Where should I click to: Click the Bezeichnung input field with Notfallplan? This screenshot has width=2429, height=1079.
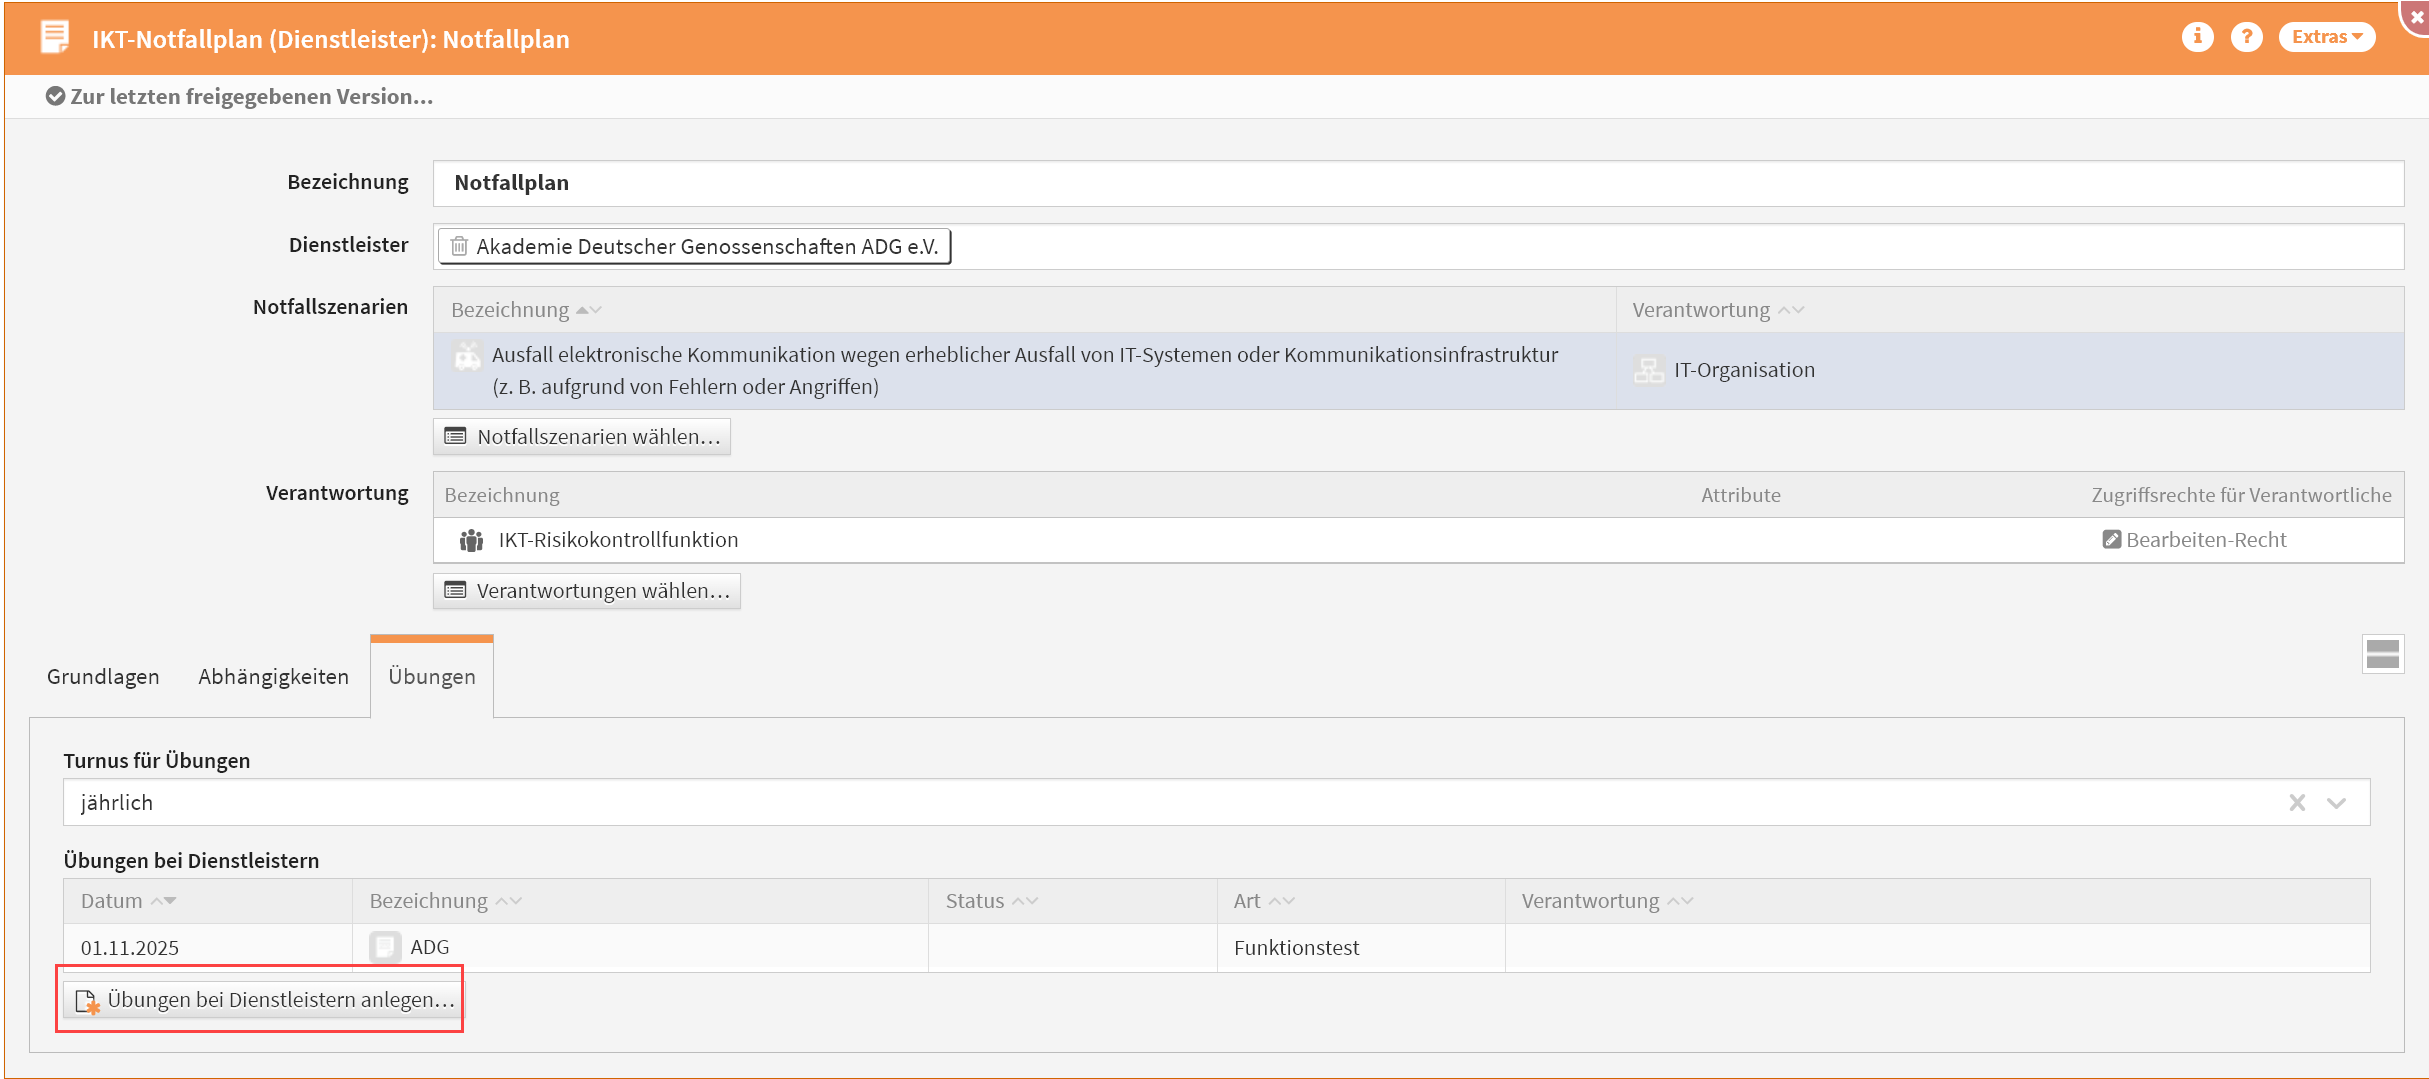(x=1417, y=183)
